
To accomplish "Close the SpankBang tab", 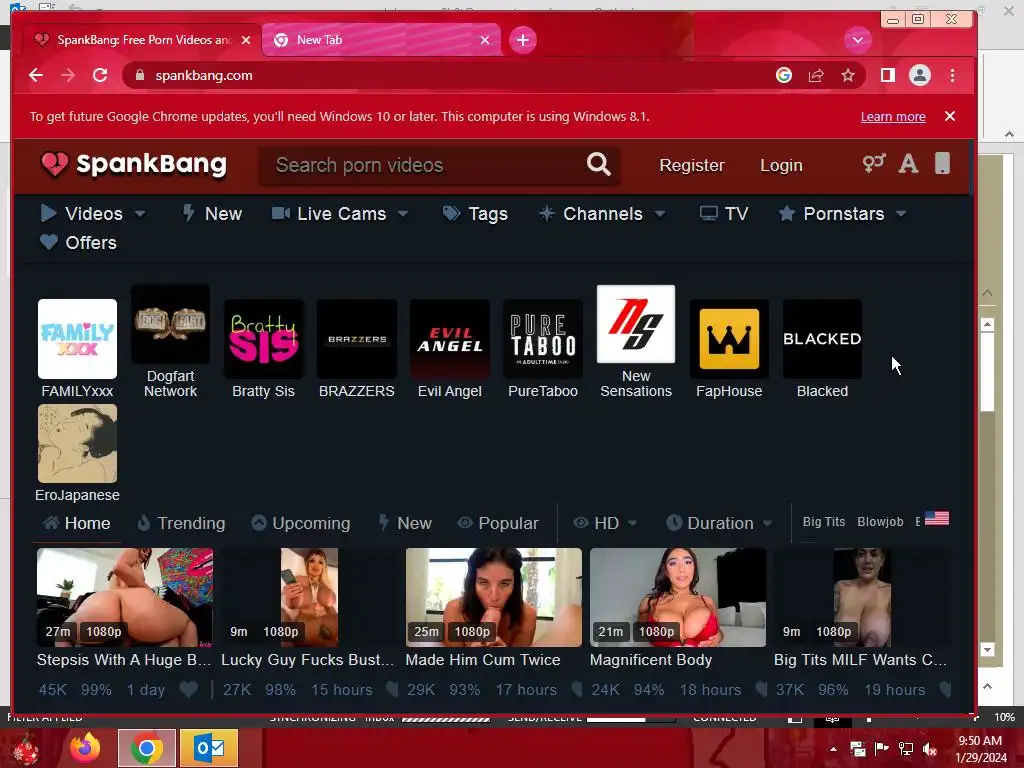I will 246,40.
